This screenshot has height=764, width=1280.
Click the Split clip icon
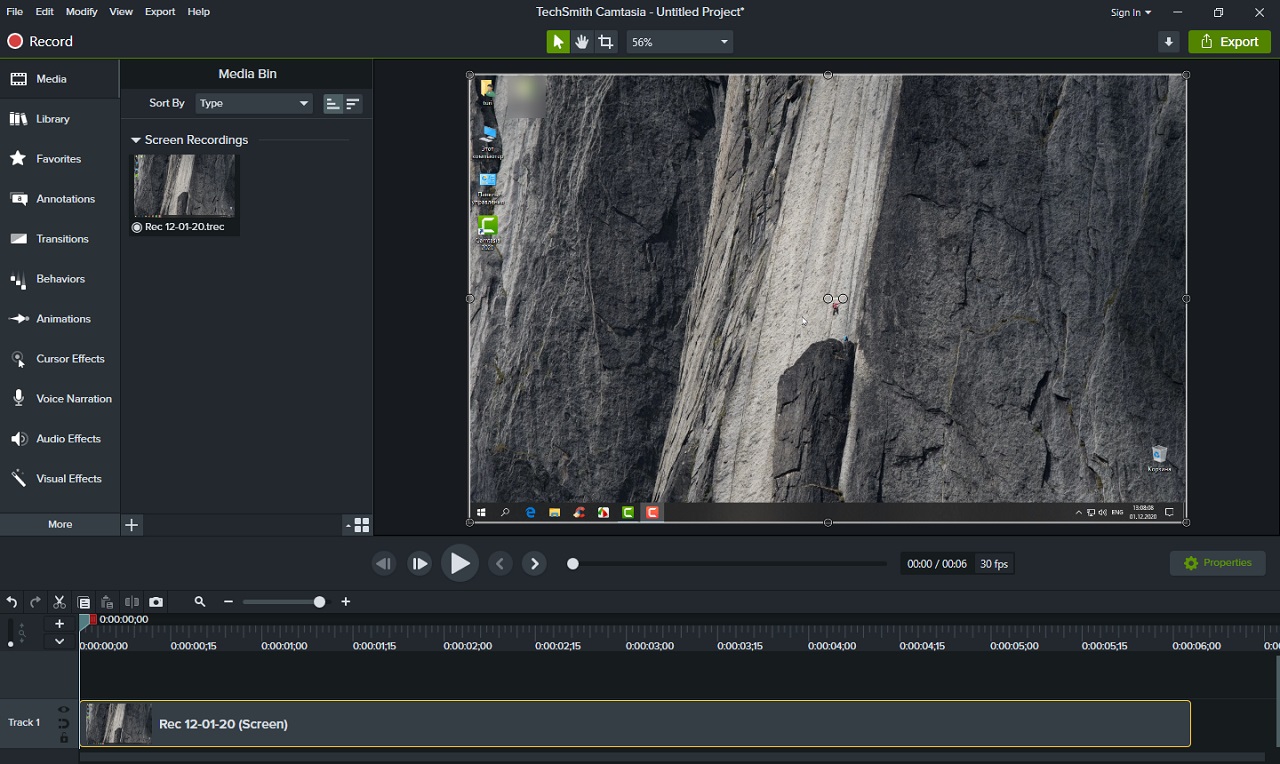[x=131, y=602]
